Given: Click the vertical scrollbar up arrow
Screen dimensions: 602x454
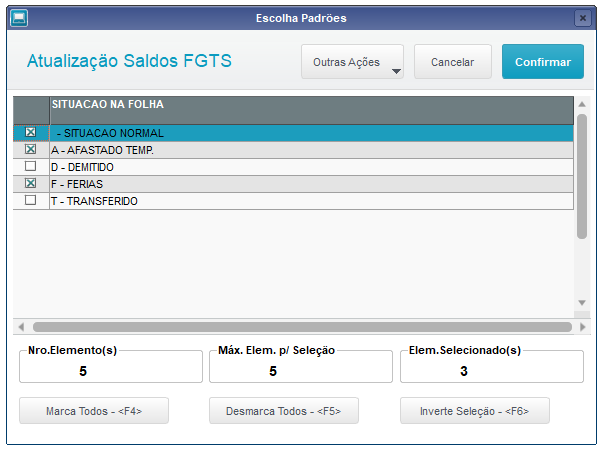Looking at the screenshot, I should [582, 104].
